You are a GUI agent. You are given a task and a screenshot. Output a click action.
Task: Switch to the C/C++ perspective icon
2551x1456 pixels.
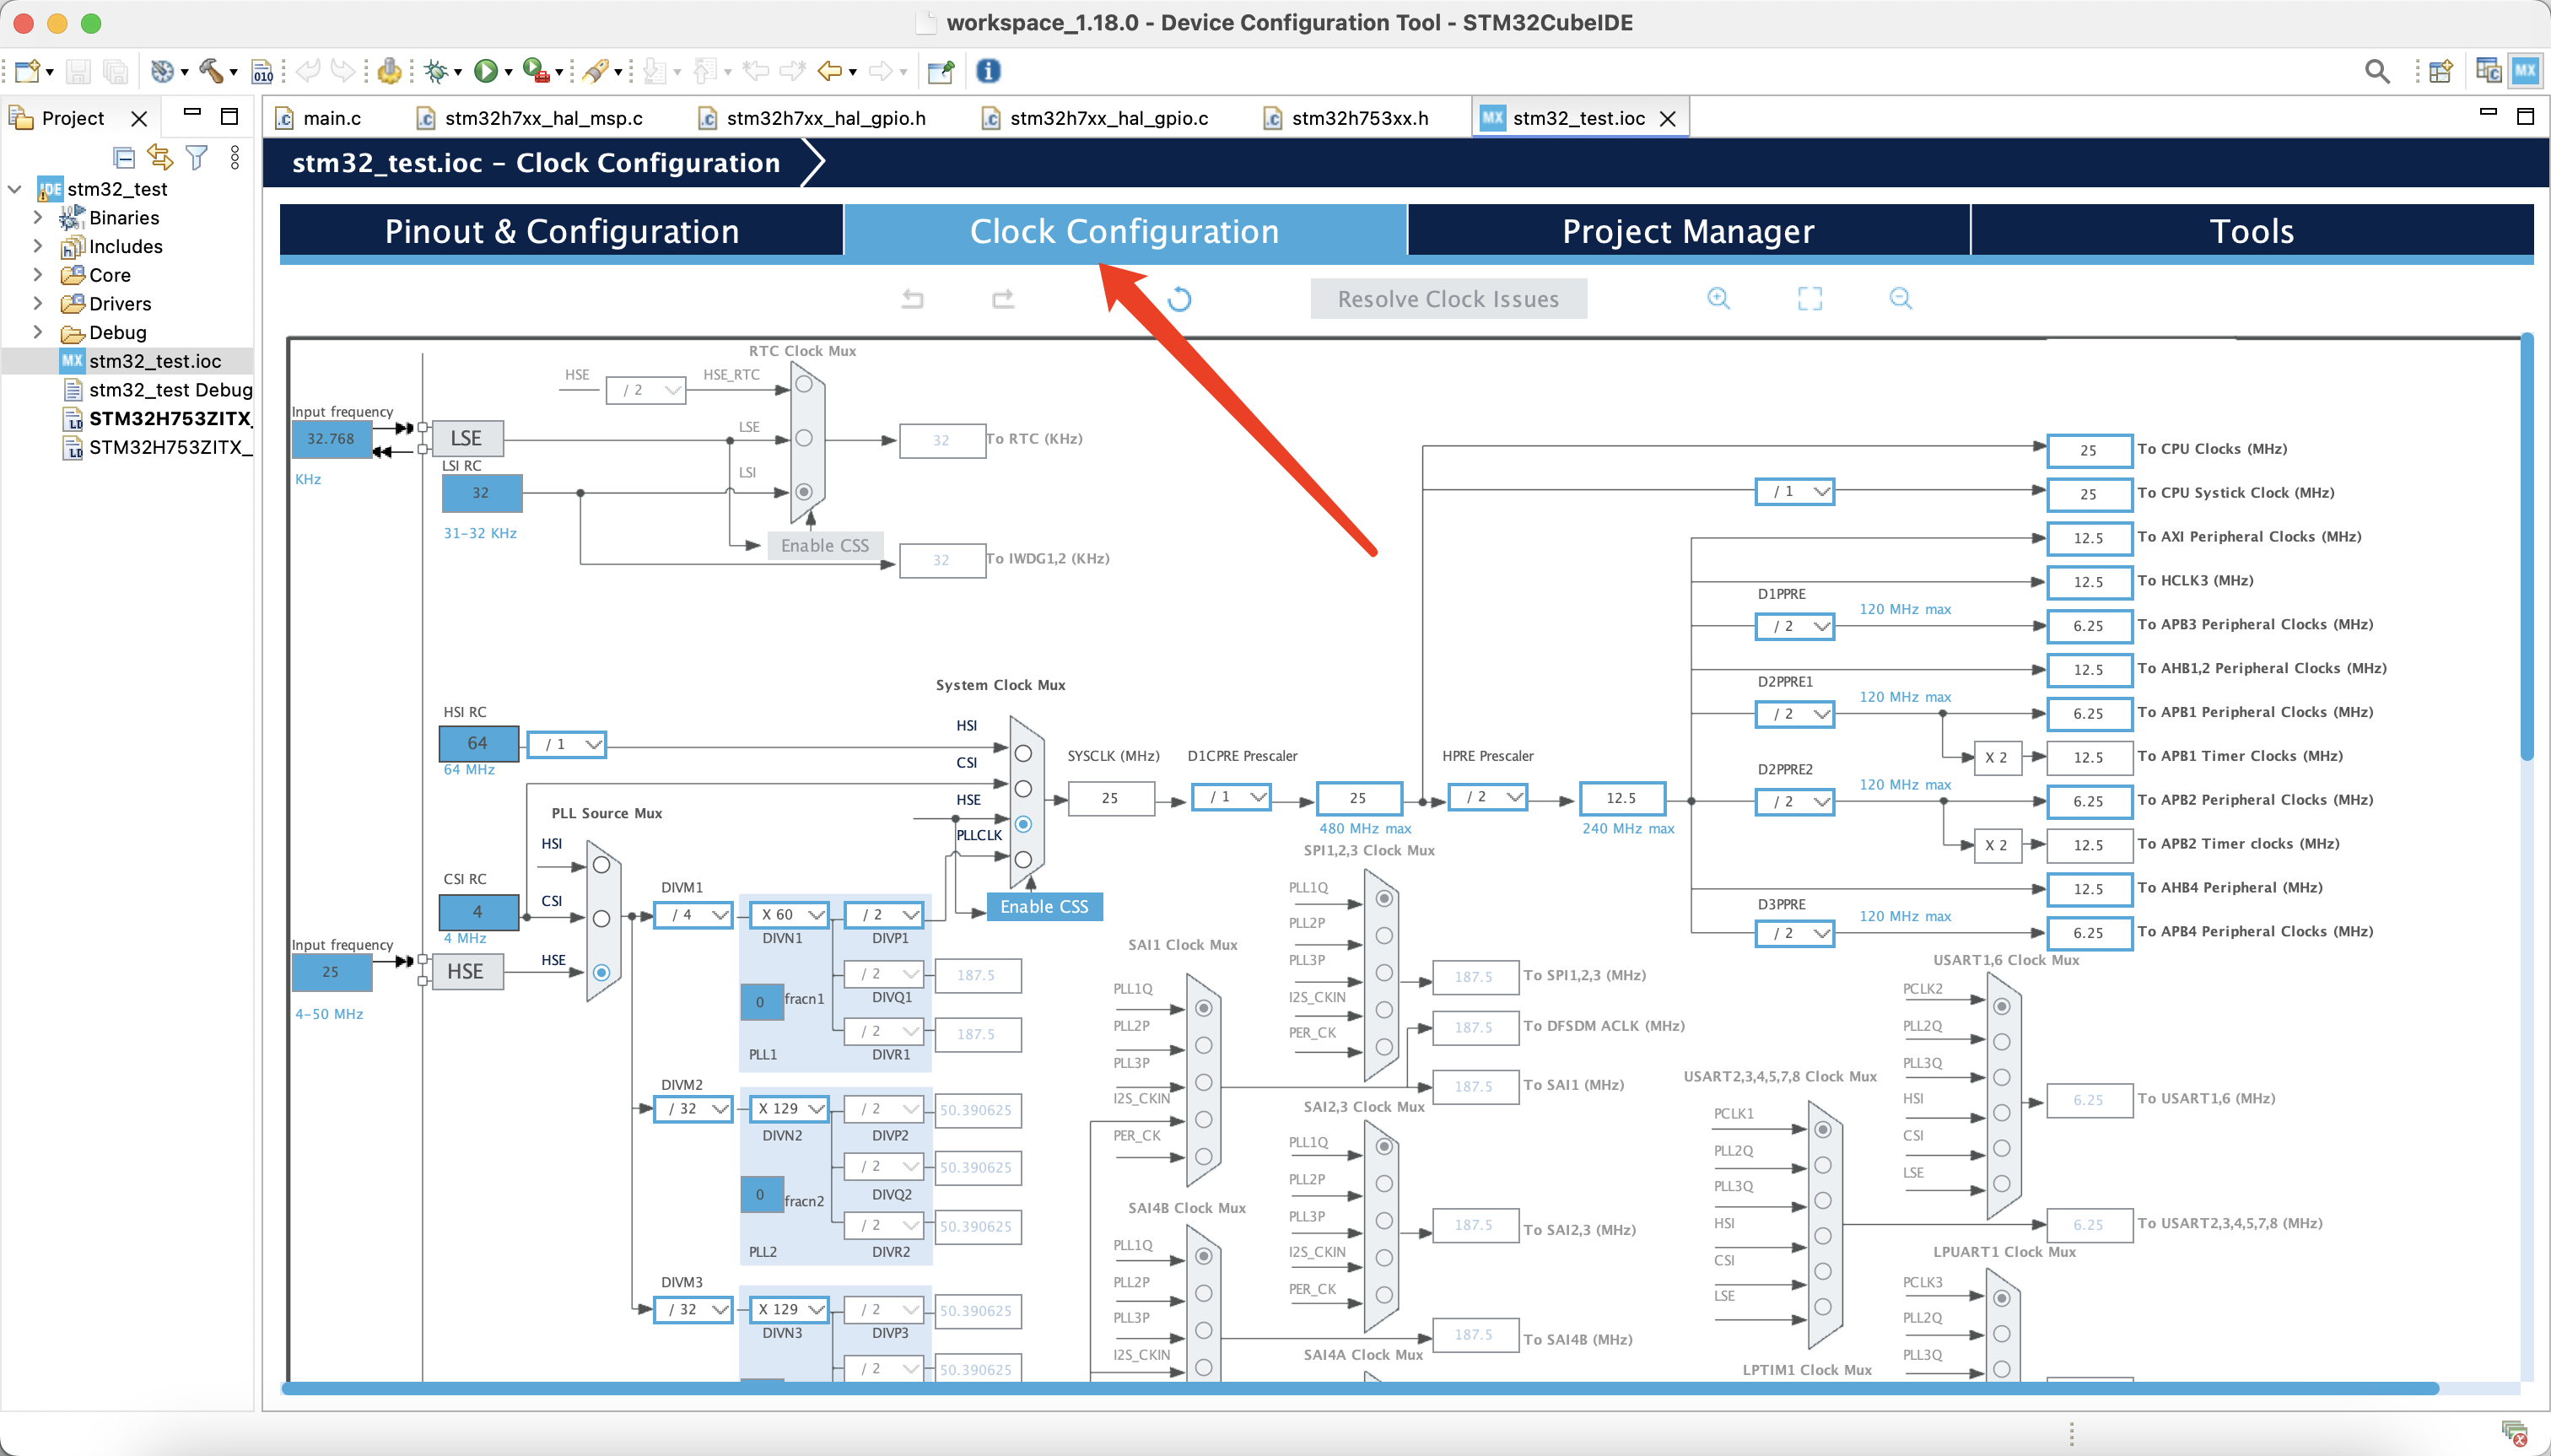(2488, 71)
